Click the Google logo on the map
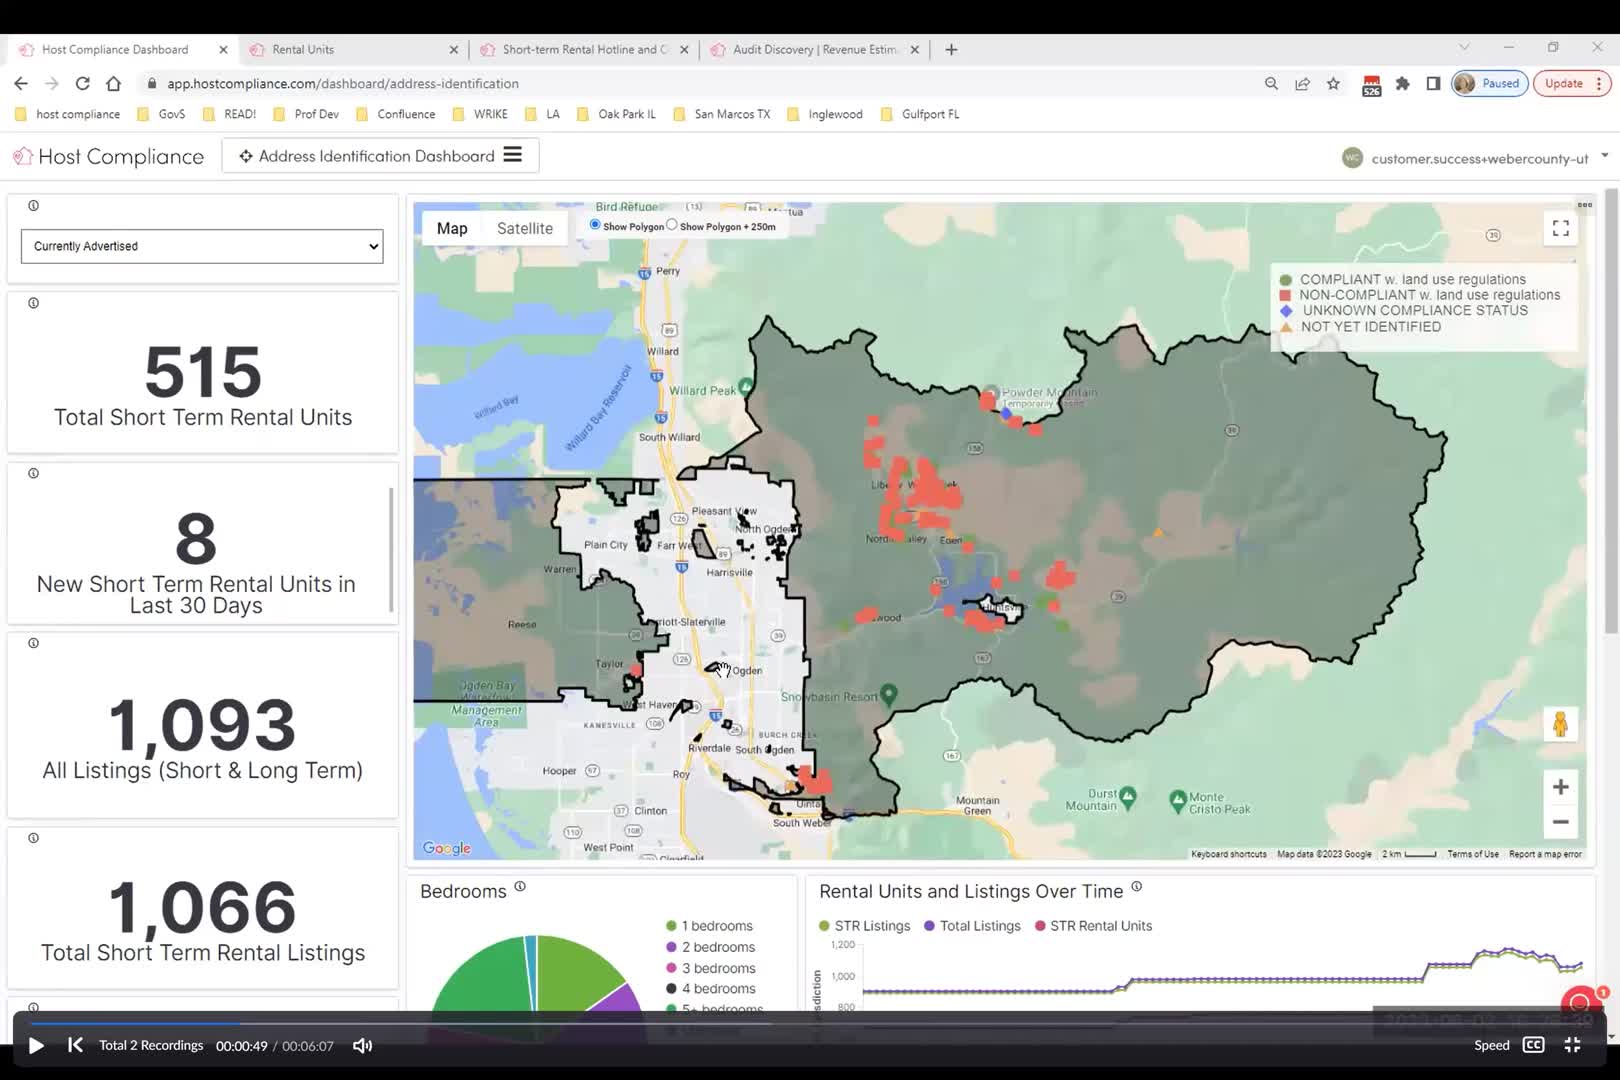 [x=446, y=847]
